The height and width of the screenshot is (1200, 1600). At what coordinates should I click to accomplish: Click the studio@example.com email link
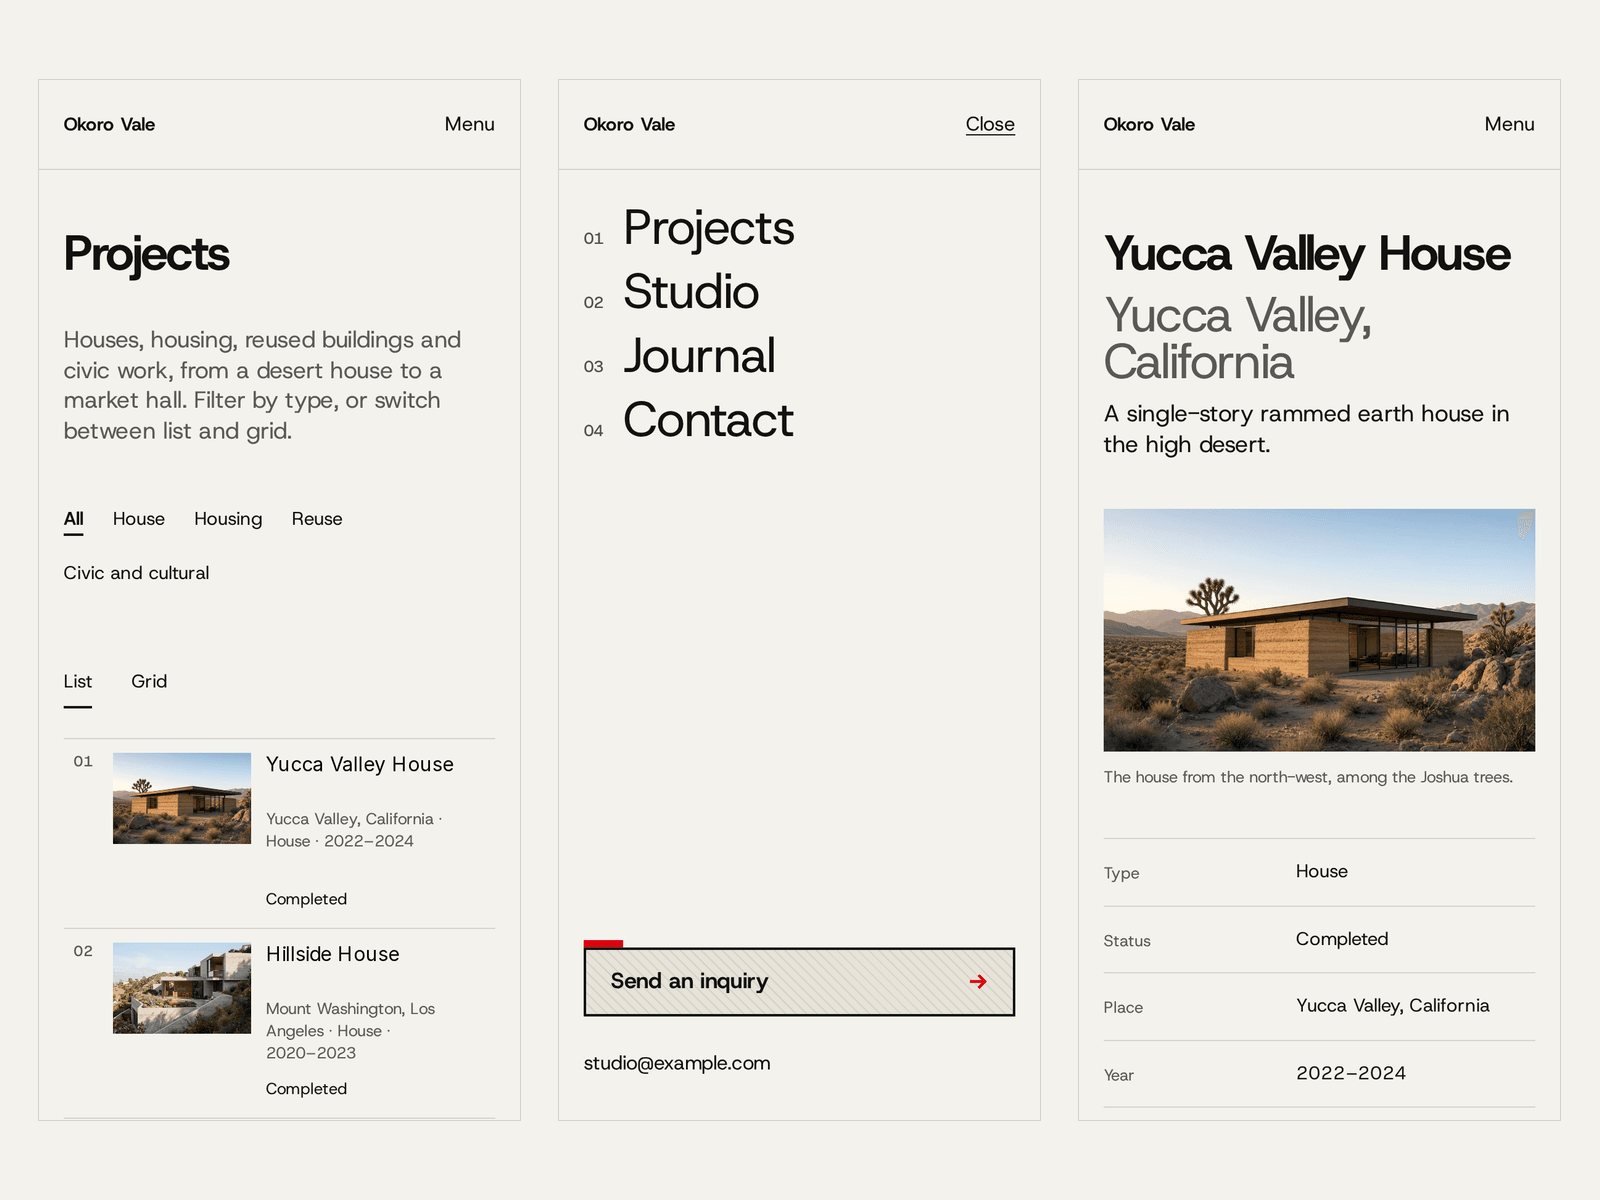tap(677, 1063)
